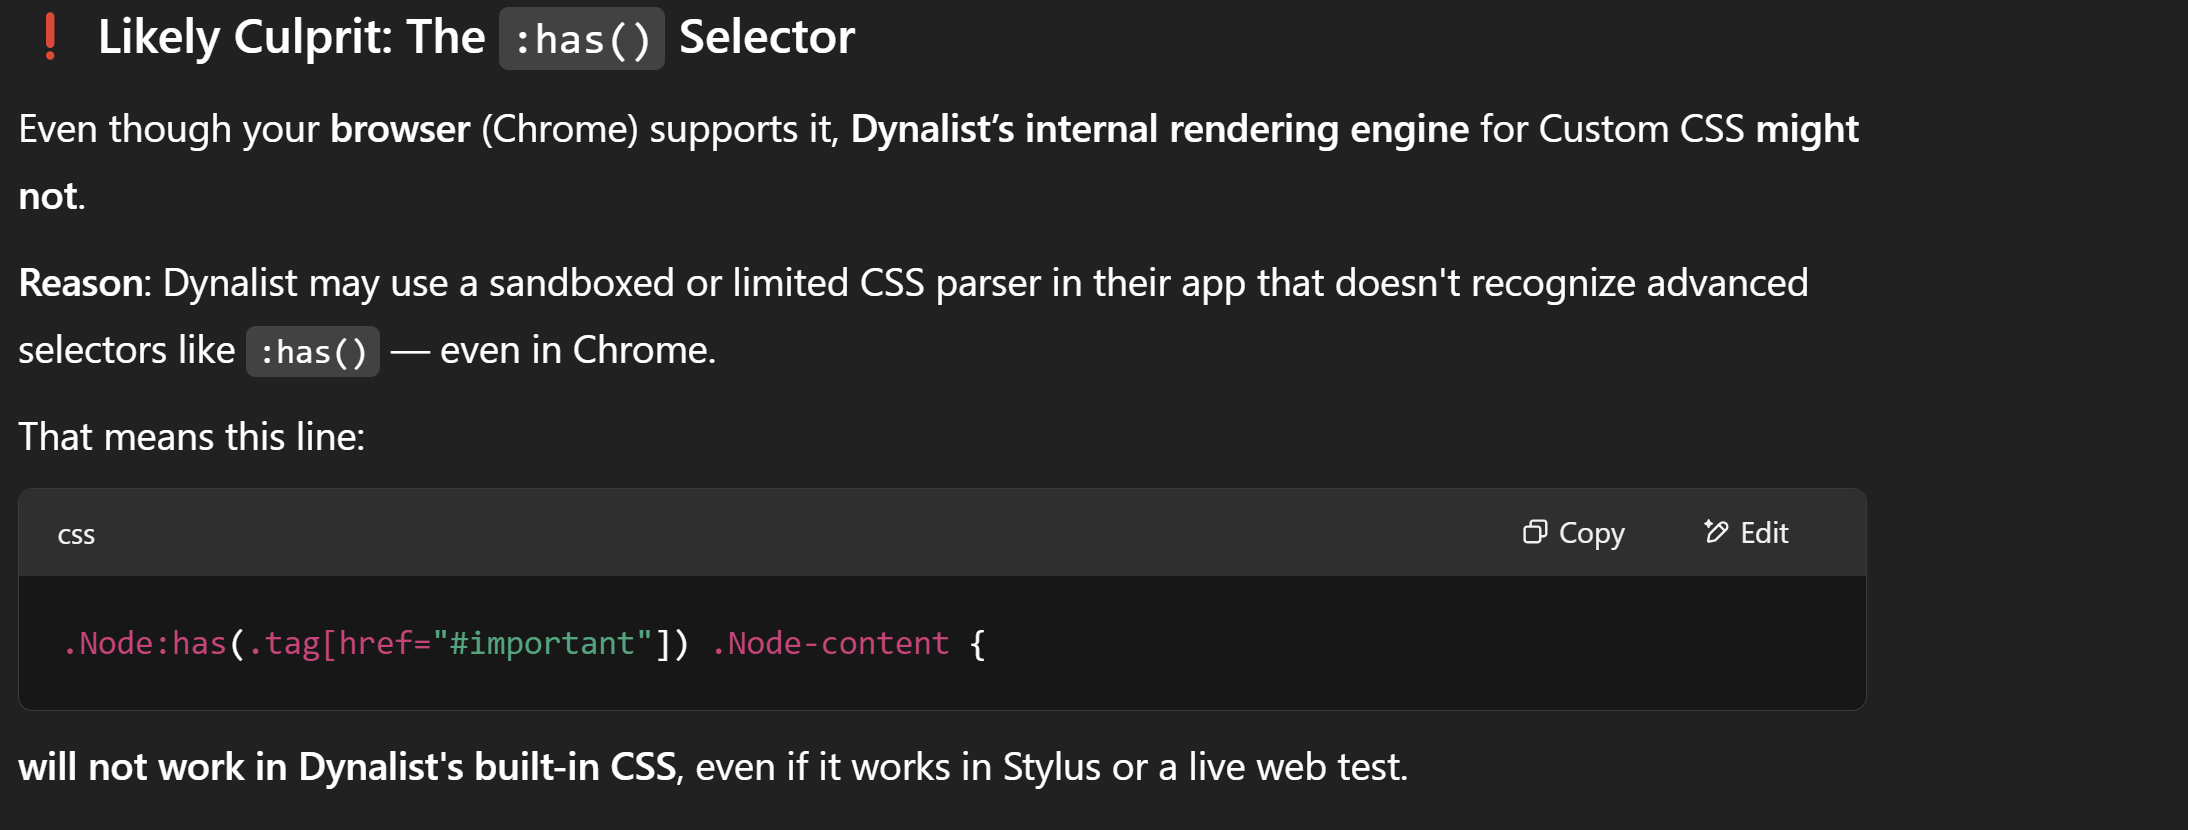2188x830 pixels.
Task: Click the .tag[href= attribute selector in code
Action: [338, 643]
